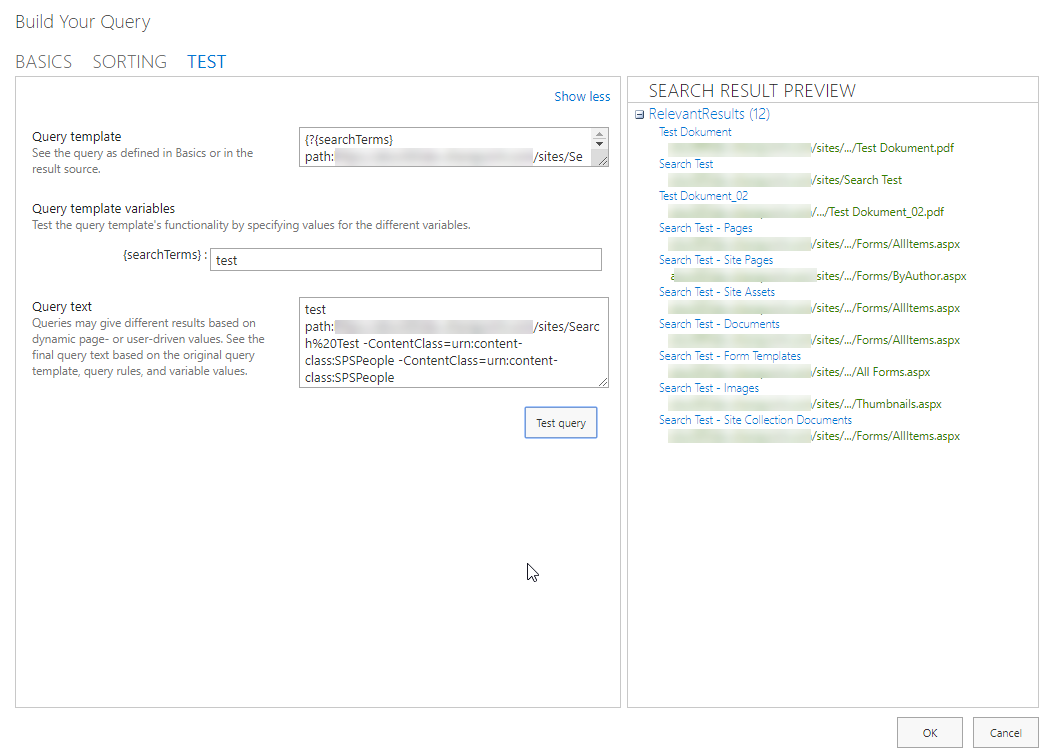Switch to the SORTING tab
Screen dimensions: 1054x756
[x=130, y=62]
